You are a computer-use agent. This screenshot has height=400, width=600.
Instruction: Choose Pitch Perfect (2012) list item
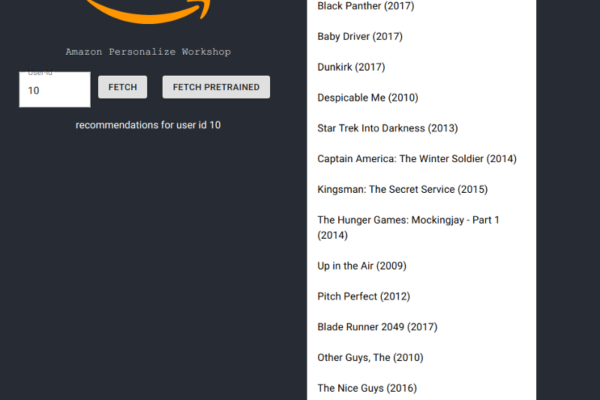tap(363, 296)
